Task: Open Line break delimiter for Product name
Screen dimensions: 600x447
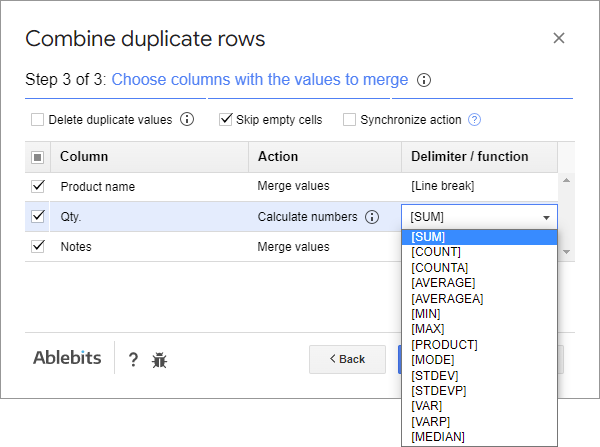Action: 478,186
